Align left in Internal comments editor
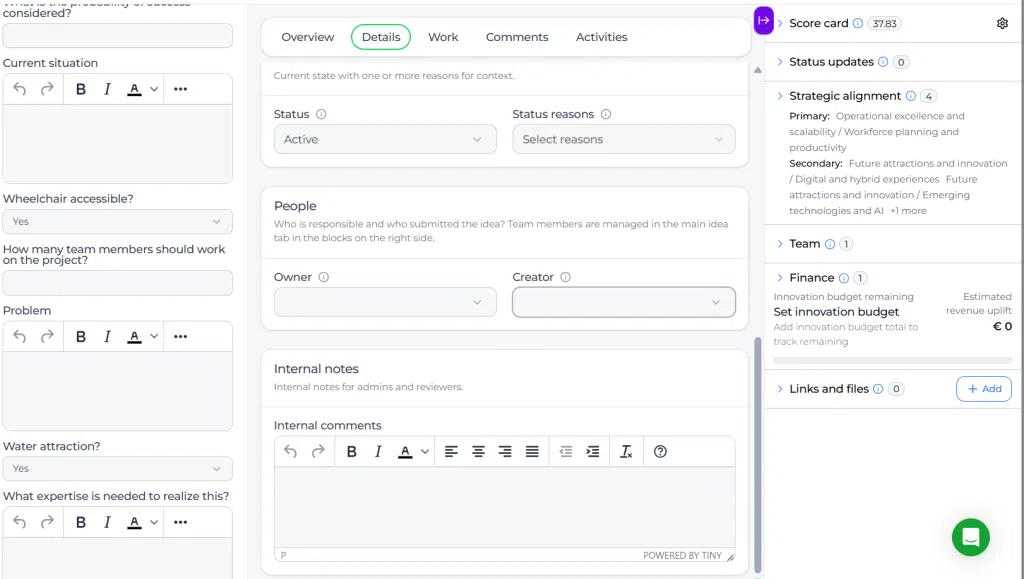 pos(451,452)
